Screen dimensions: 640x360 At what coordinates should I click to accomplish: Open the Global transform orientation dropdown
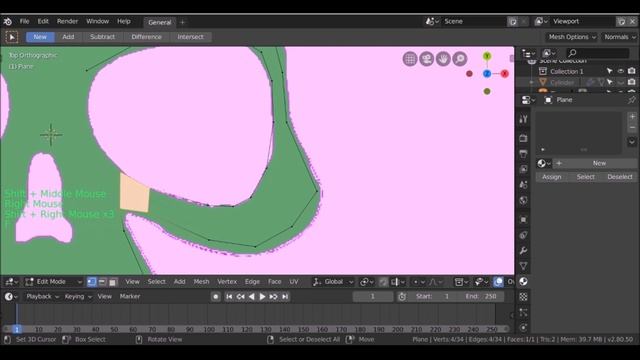tap(333, 282)
